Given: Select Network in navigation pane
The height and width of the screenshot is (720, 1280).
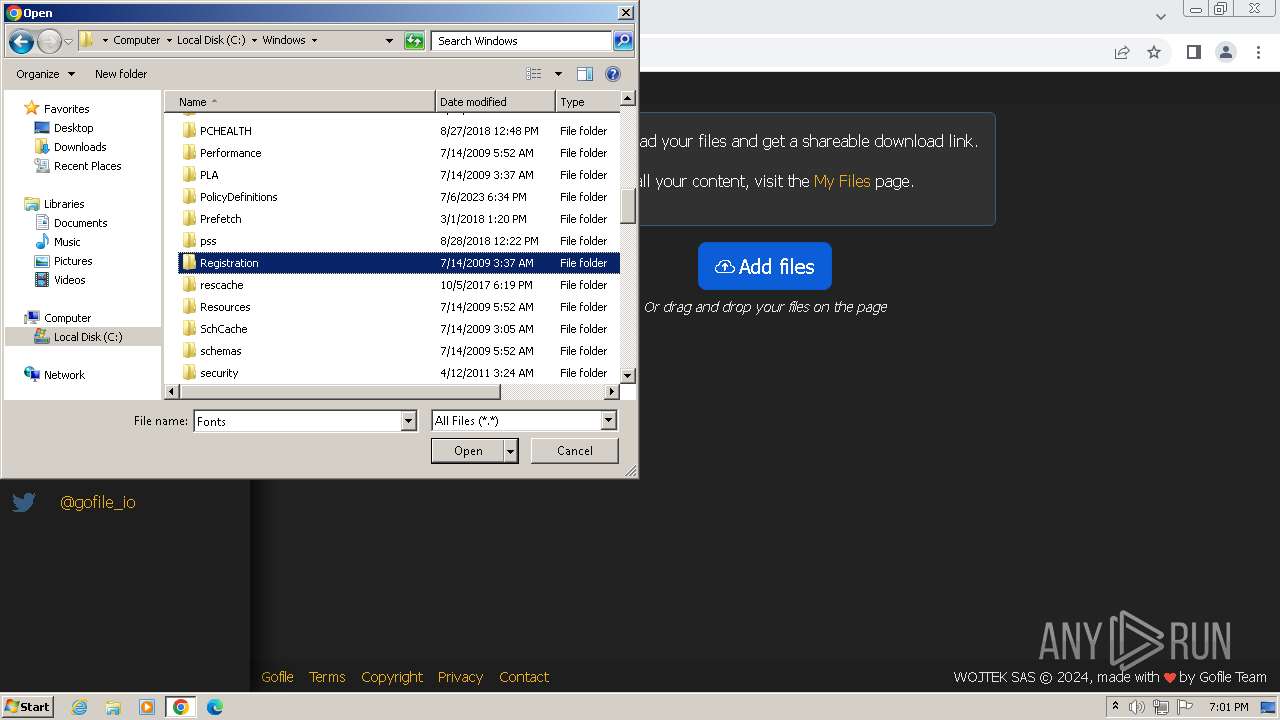Looking at the screenshot, I should click(x=55, y=375).
